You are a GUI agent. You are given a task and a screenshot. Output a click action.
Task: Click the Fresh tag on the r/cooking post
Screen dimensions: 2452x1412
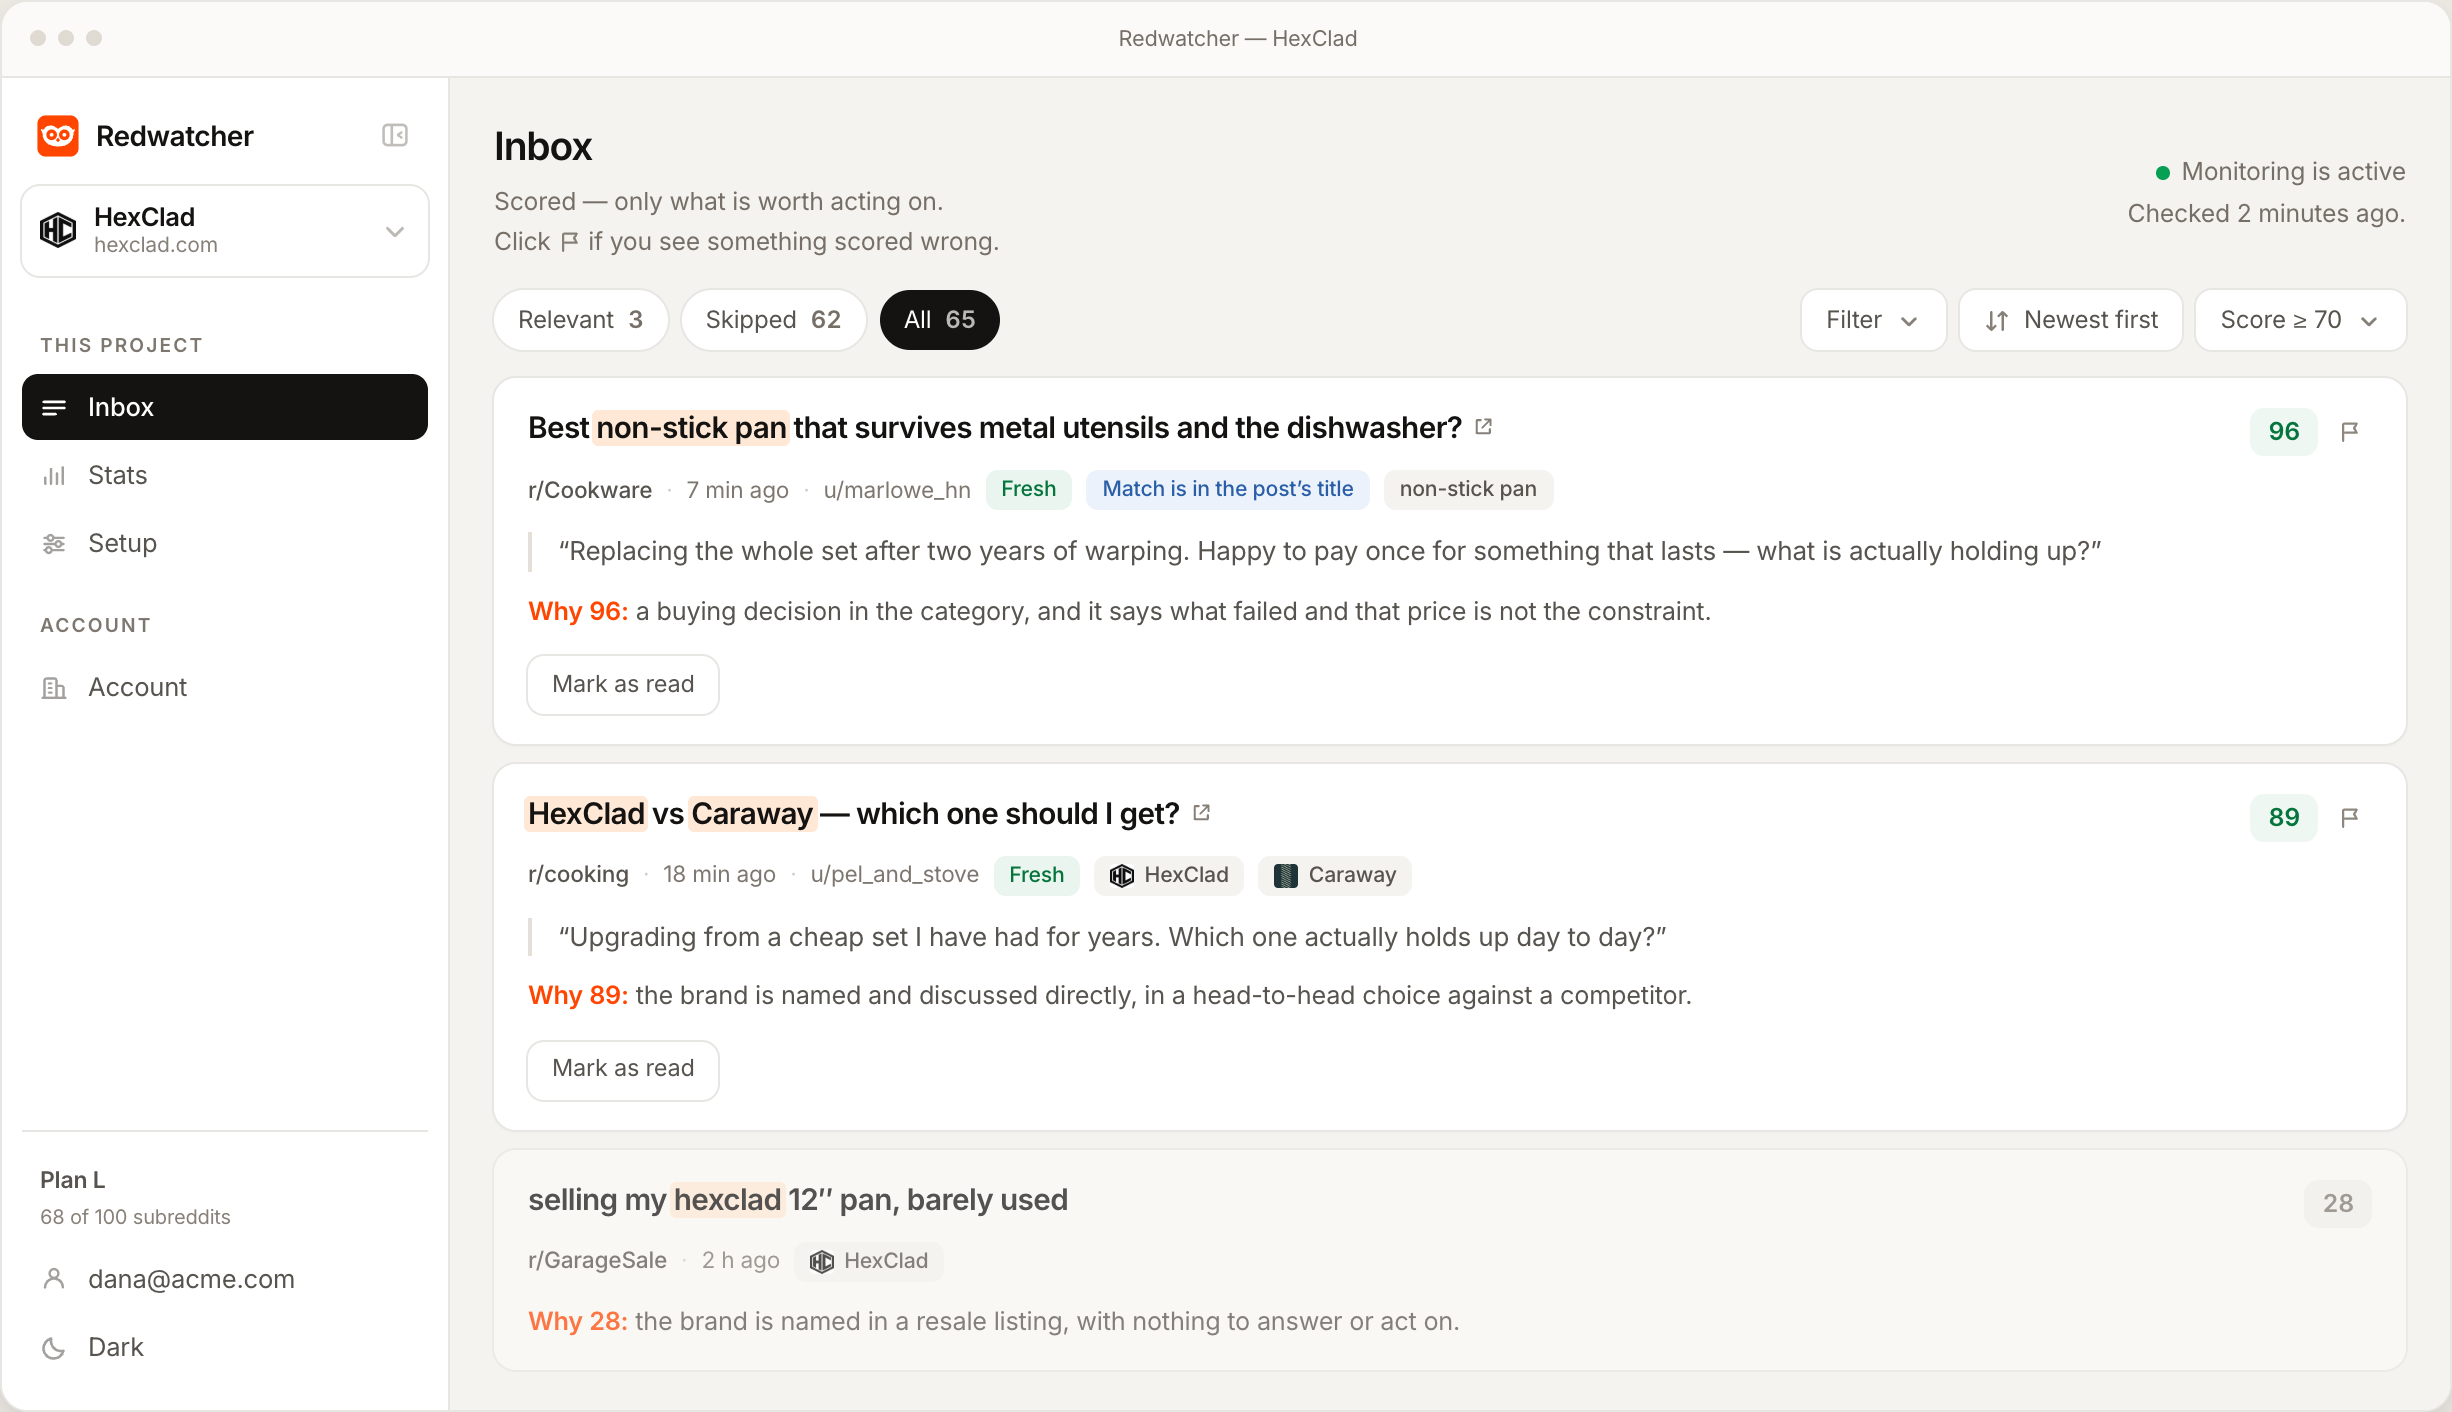point(1037,875)
